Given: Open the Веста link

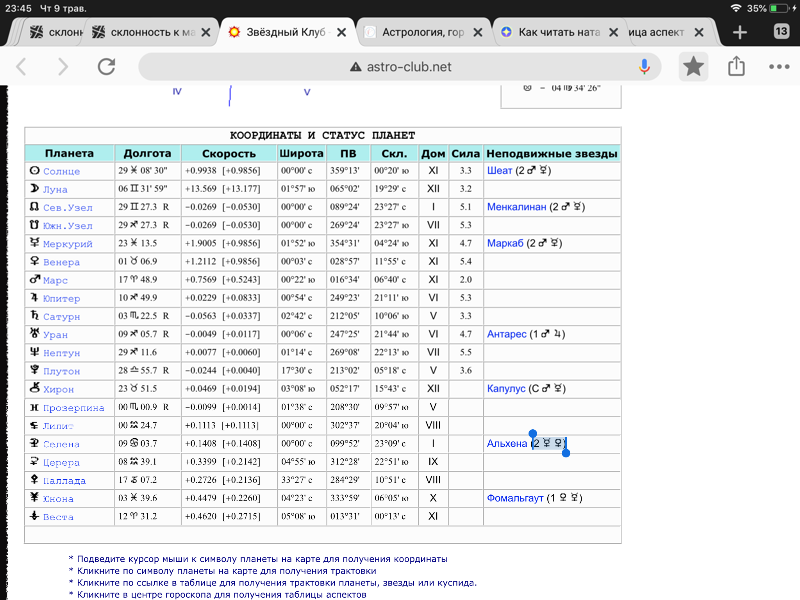Looking at the screenshot, I should [x=58, y=517].
